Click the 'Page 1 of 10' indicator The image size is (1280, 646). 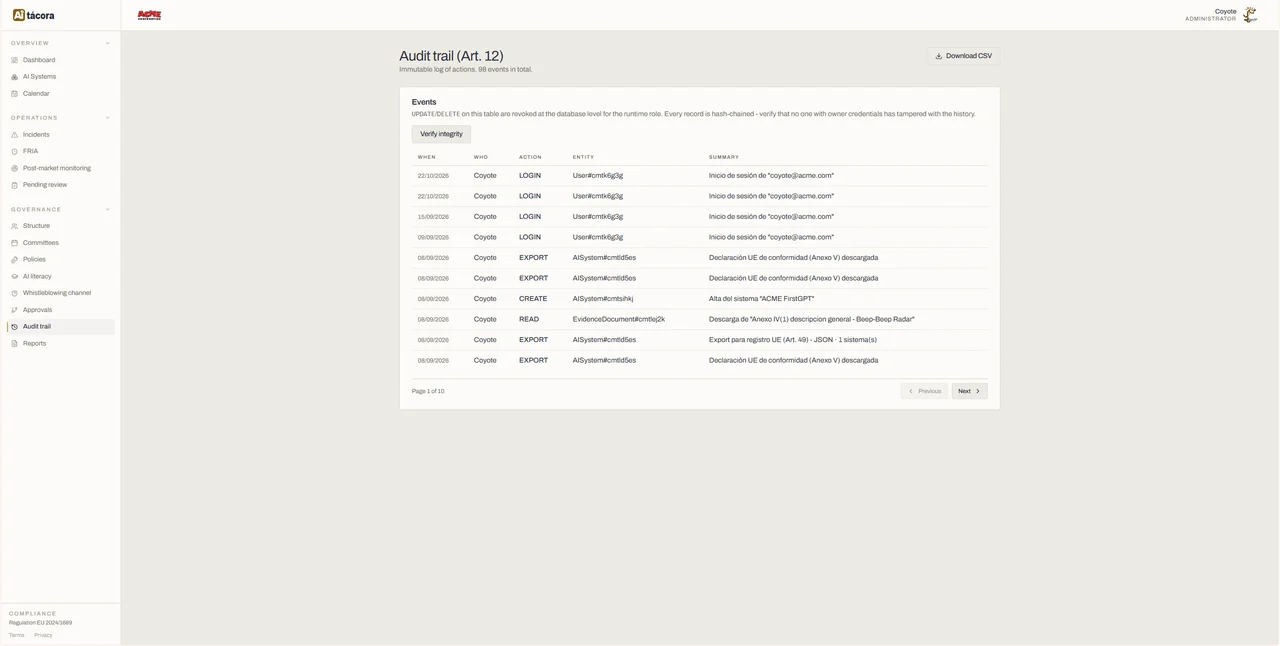[x=428, y=391]
